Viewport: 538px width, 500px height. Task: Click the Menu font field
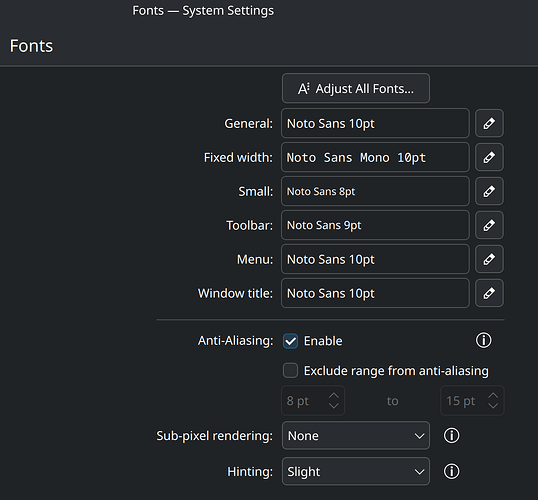(375, 259)
